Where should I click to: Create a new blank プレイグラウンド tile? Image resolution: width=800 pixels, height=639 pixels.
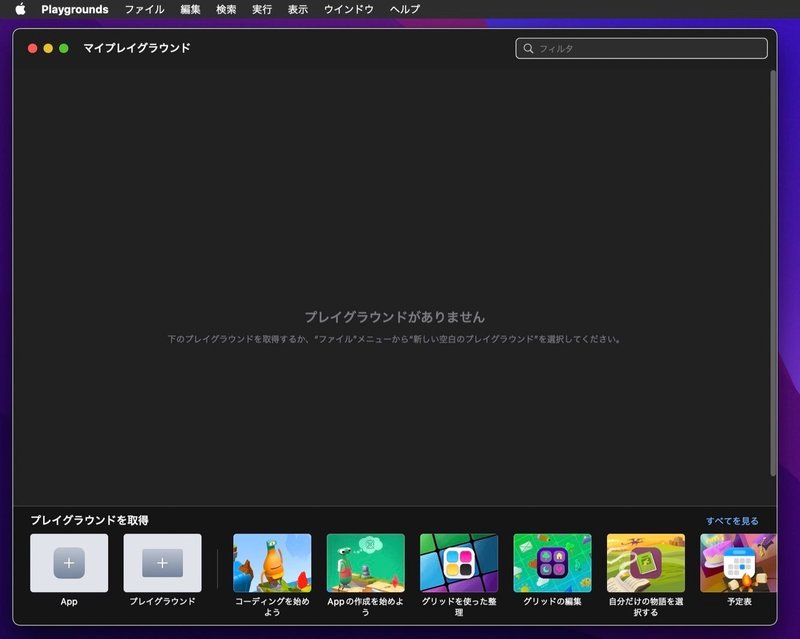pyautogui.click(x=162, y=563)
